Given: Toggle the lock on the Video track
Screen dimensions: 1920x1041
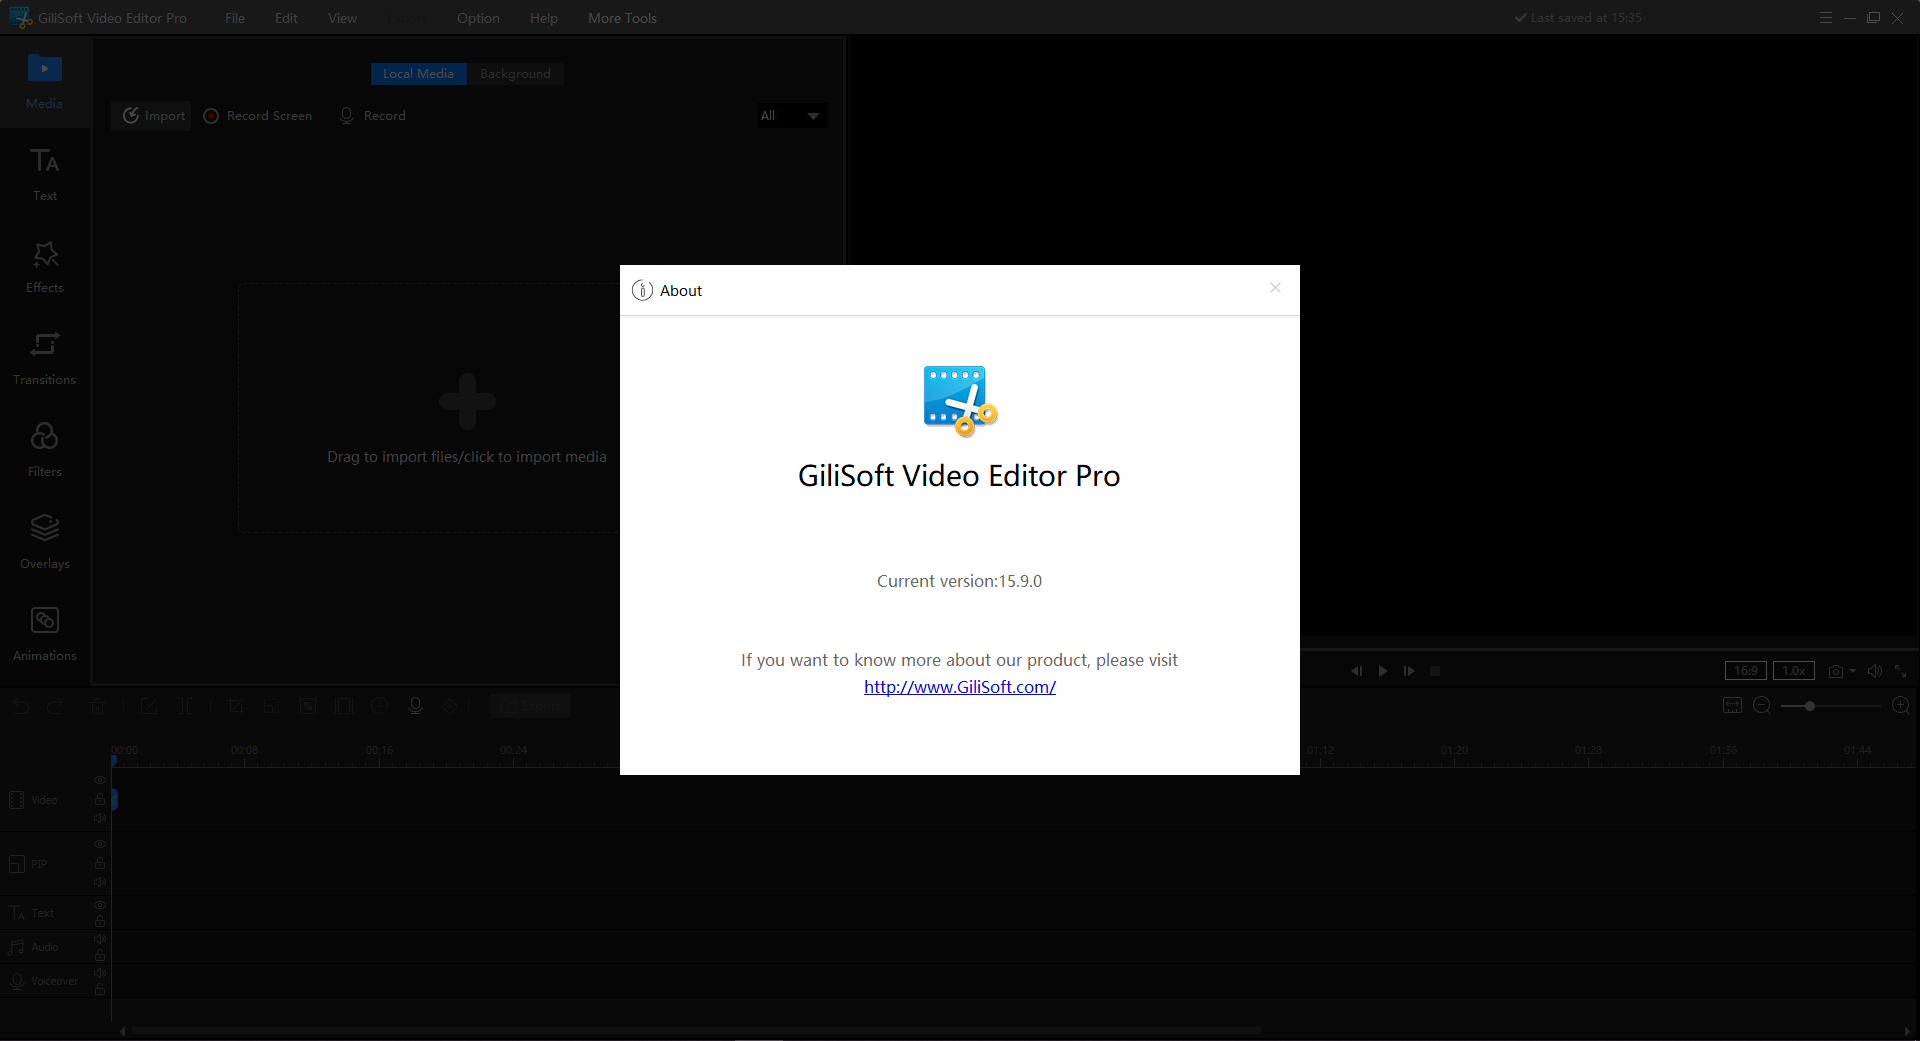Looking at the screenshot, I should point(100,799).
